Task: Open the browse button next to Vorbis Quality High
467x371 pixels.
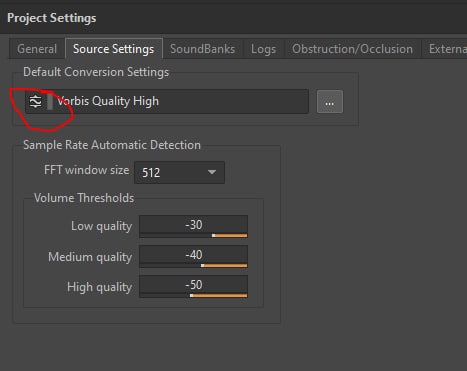Action: coord(330,102)
